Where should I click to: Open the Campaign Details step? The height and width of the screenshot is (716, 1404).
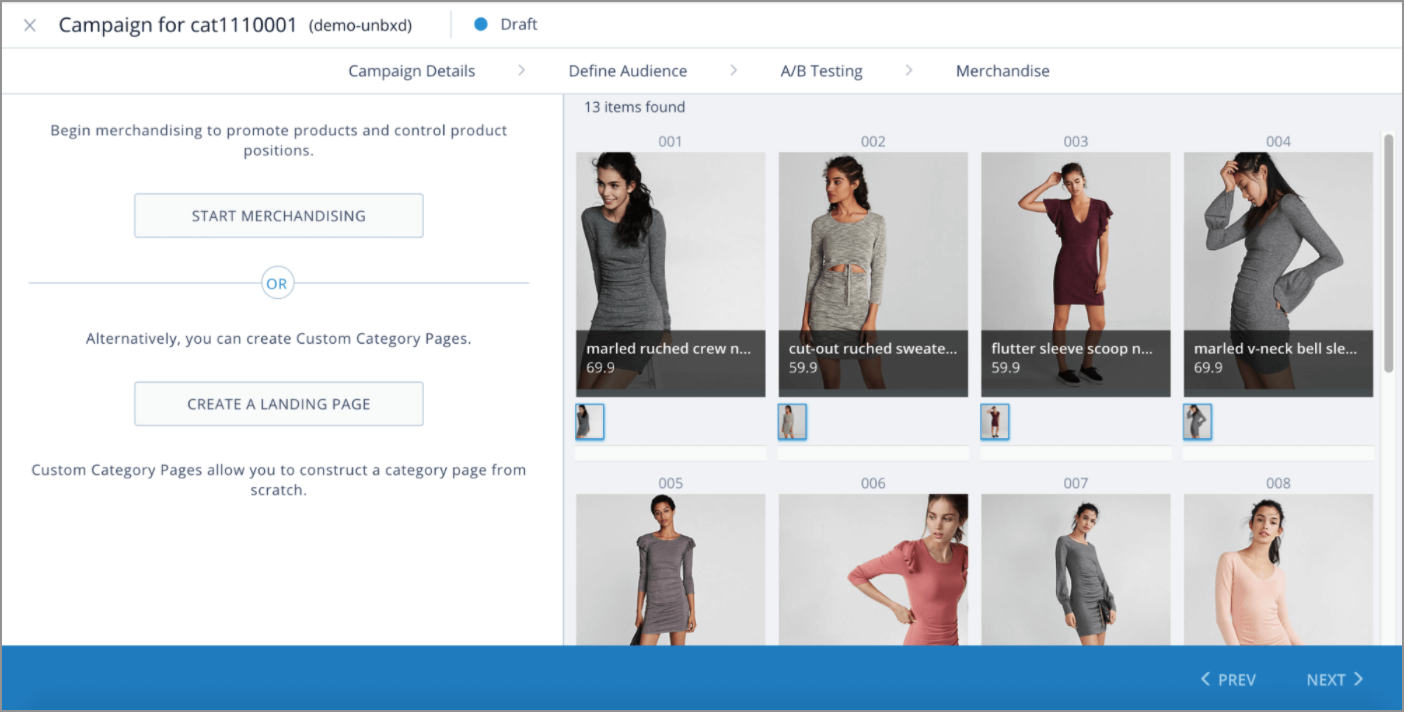coord(412,71)
